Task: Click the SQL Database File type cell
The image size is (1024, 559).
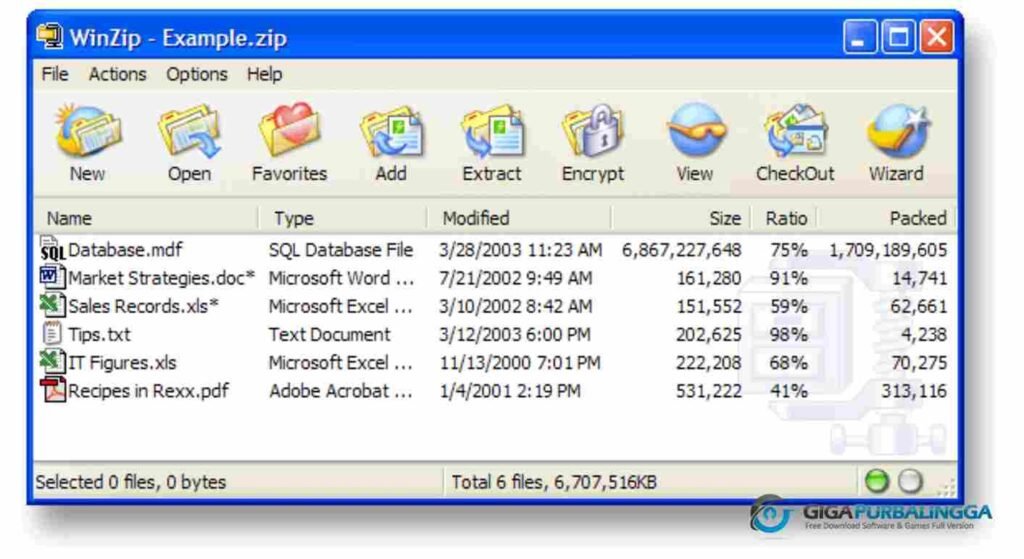Action: [341, 250]
